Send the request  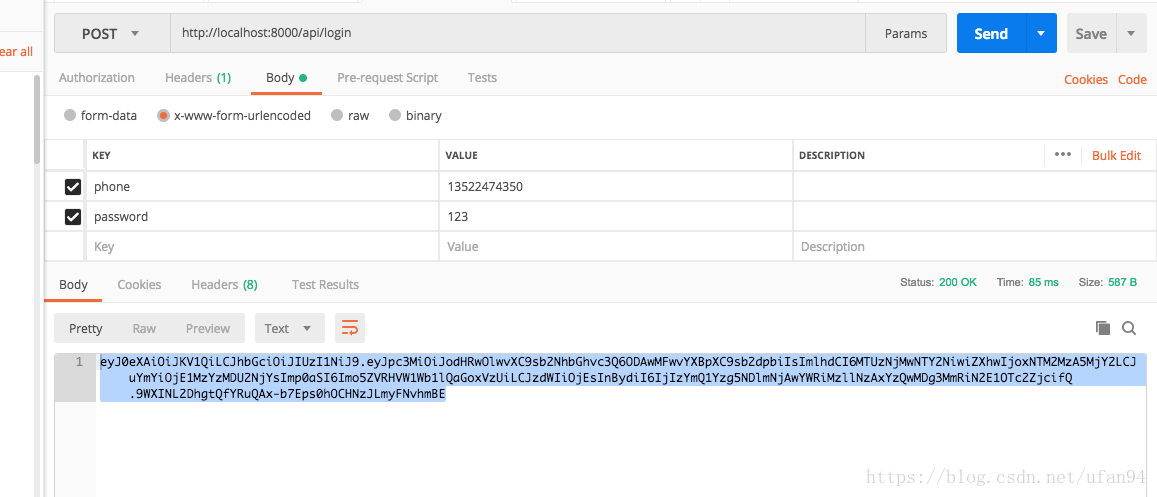pyautogui.click(x=991, y=33)
